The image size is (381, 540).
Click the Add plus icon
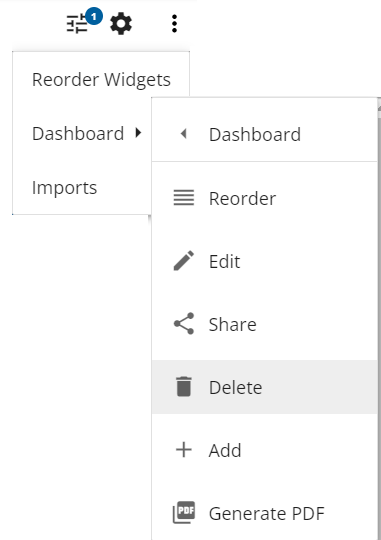click(184, 450)
